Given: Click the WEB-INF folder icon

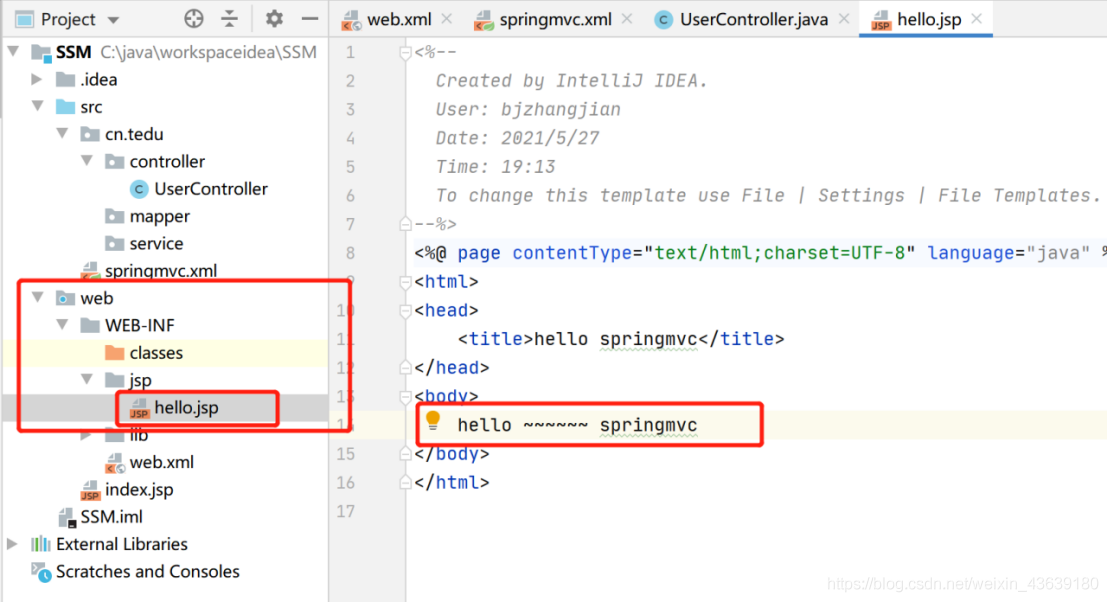Looking at the screenshot, I should point(90,325).
